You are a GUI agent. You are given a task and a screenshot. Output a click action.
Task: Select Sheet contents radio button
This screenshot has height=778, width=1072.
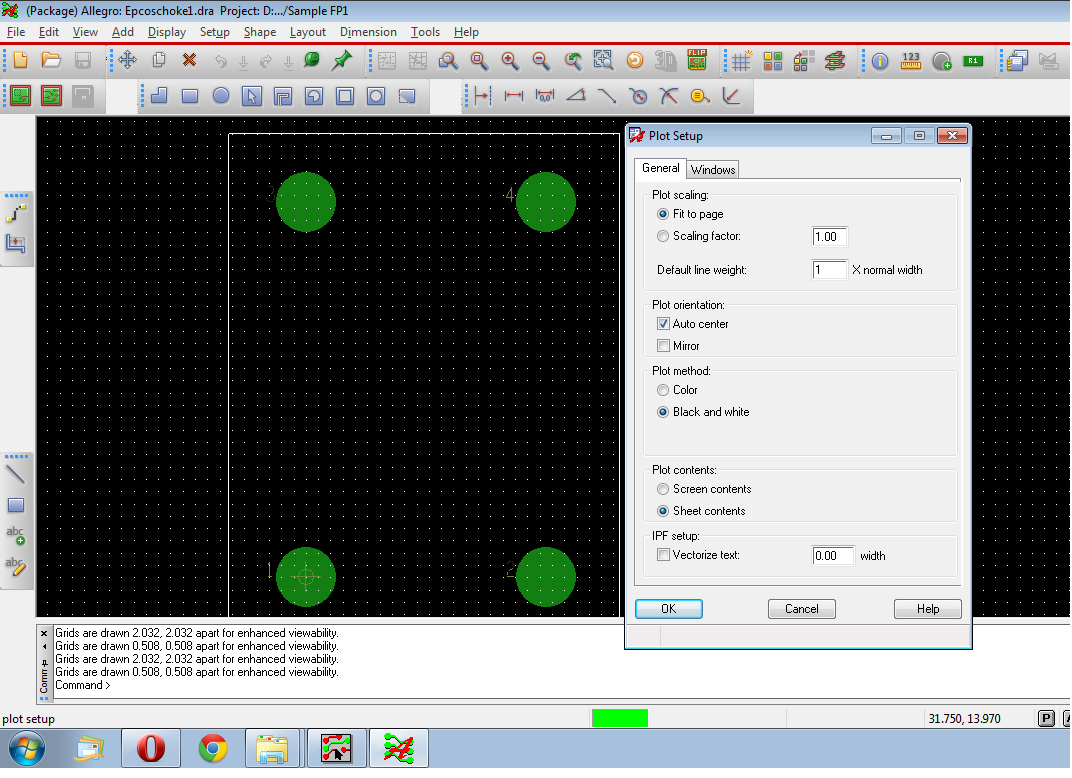[x=662, y=511]
